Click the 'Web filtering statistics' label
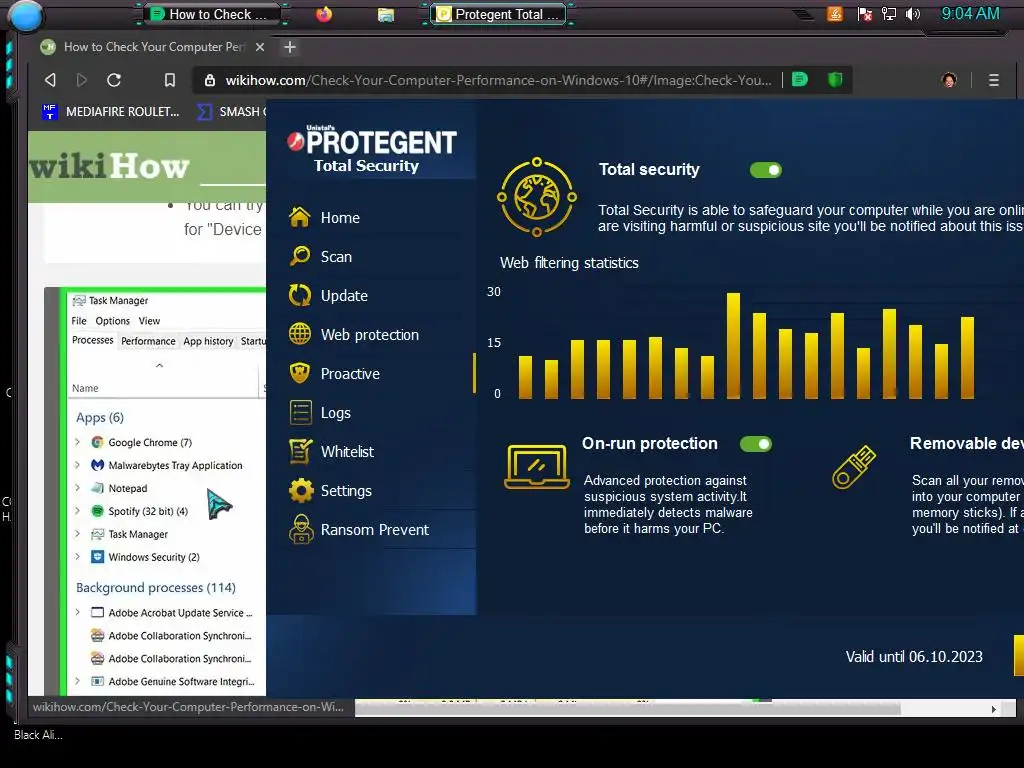 569,263
